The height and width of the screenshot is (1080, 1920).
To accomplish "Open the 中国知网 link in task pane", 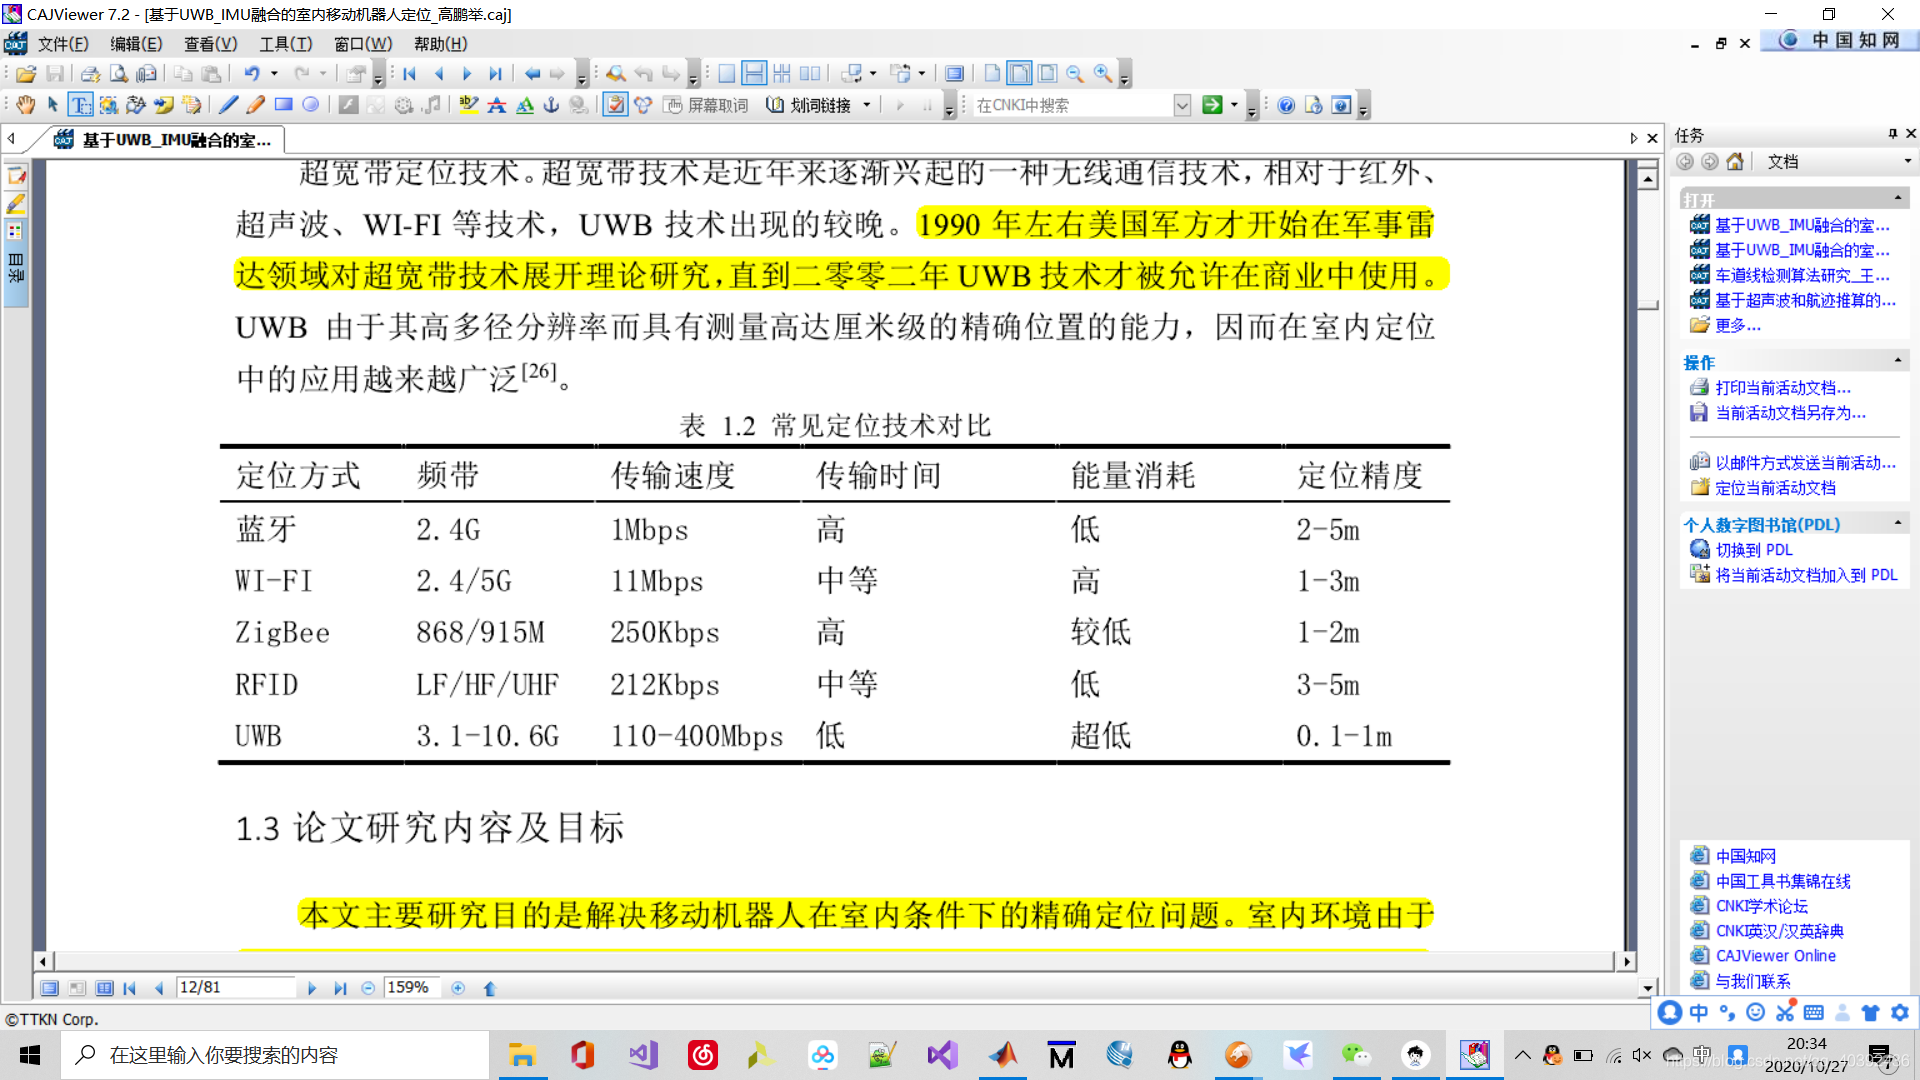I will [1745, 856].
